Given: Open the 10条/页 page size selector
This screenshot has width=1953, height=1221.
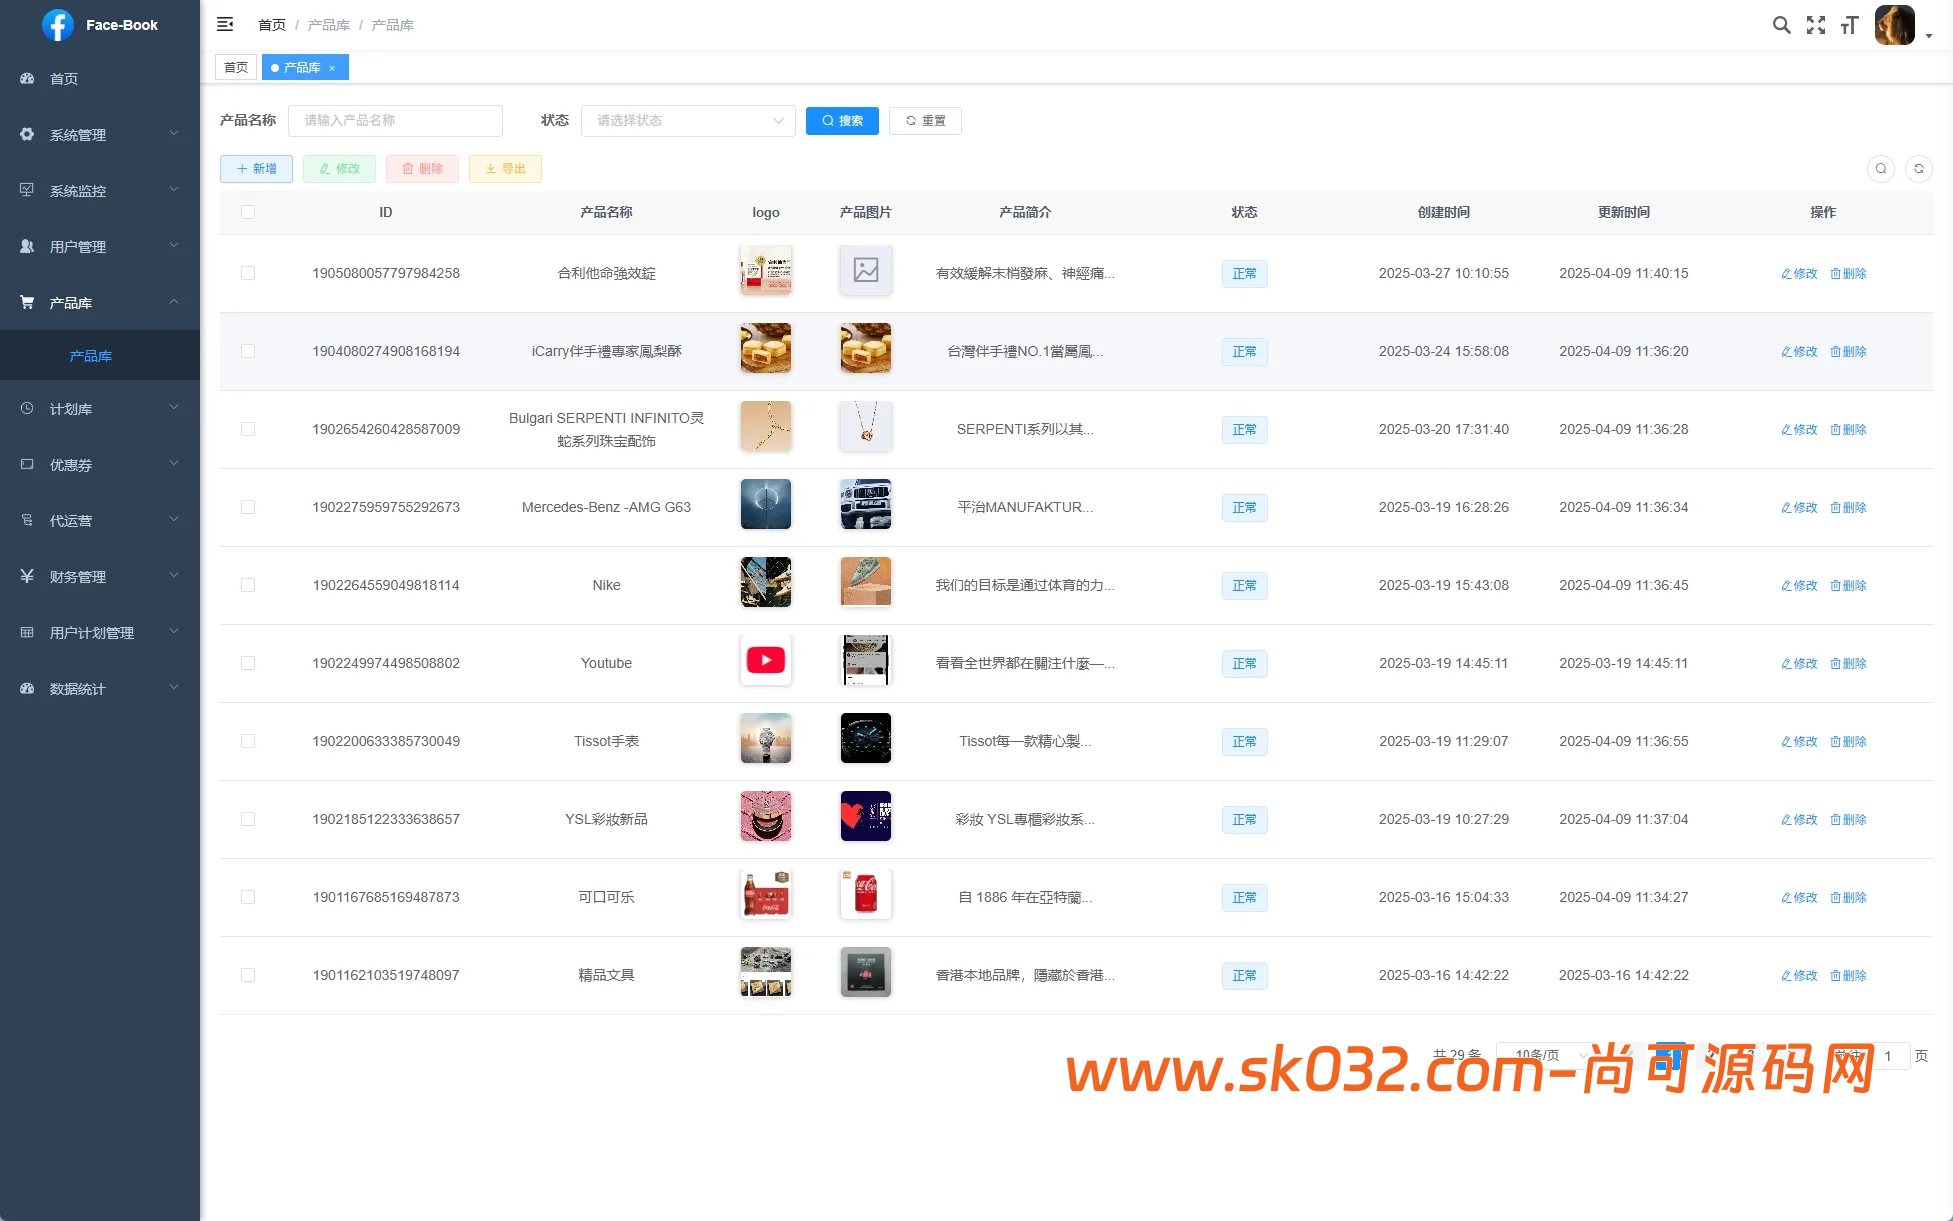Looking at the screenshot, I should pyautogui.click(x=1540, y=1055).
